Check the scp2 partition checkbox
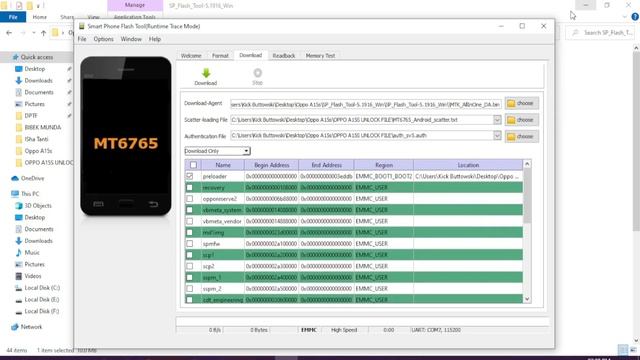640x360 pixels. pos(189,266)
